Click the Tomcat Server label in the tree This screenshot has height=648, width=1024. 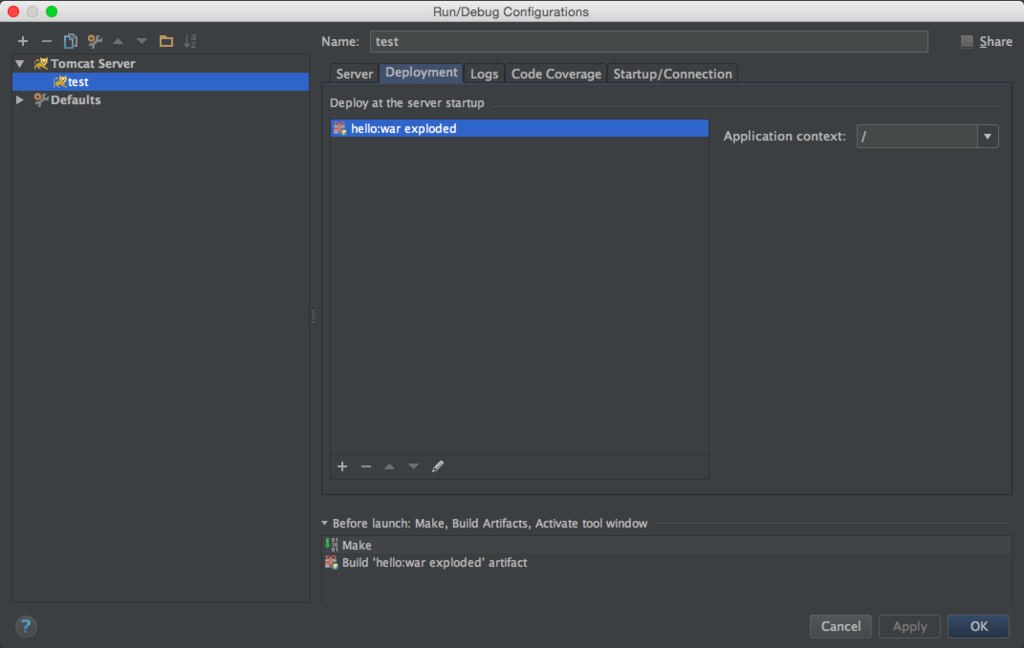[x=93, y=63]
